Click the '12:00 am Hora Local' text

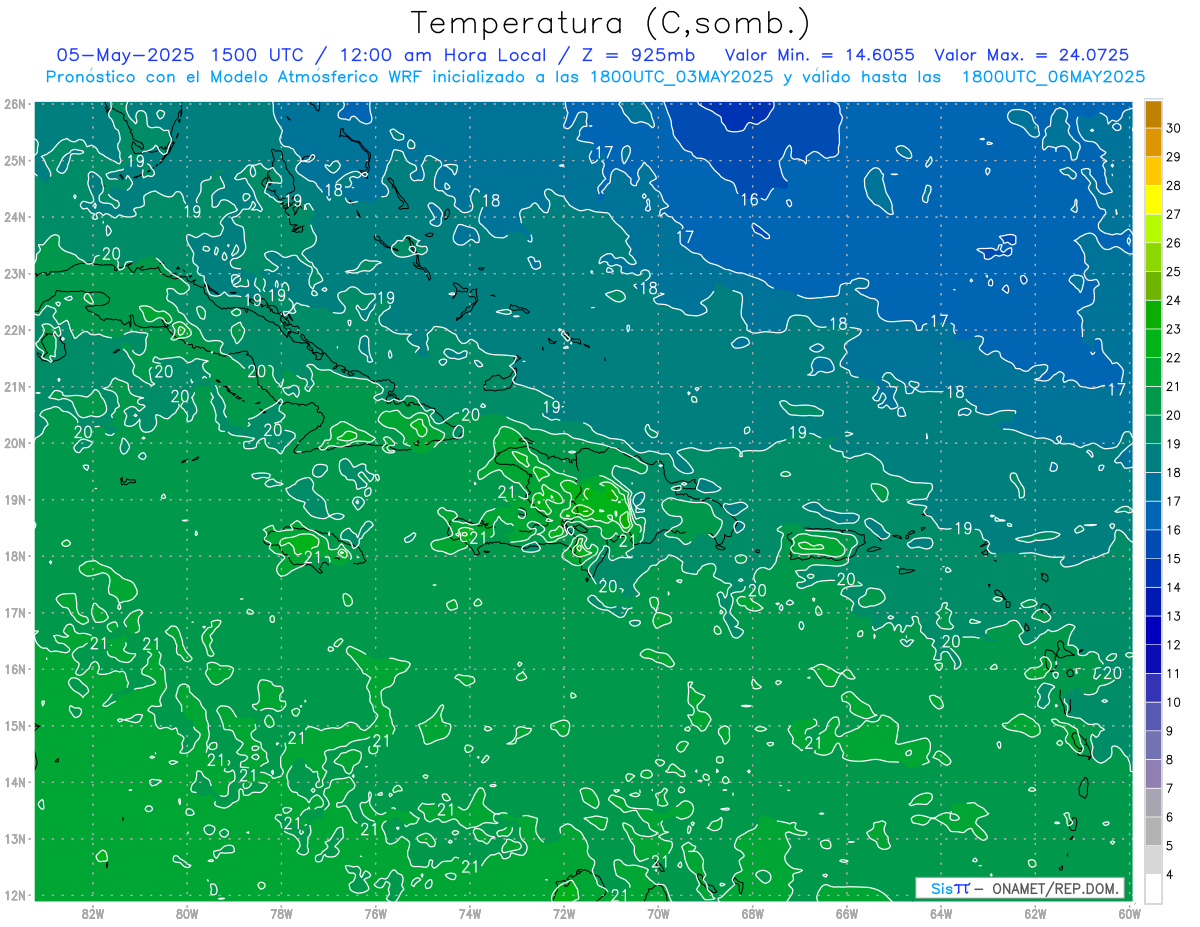pos(443,55)
